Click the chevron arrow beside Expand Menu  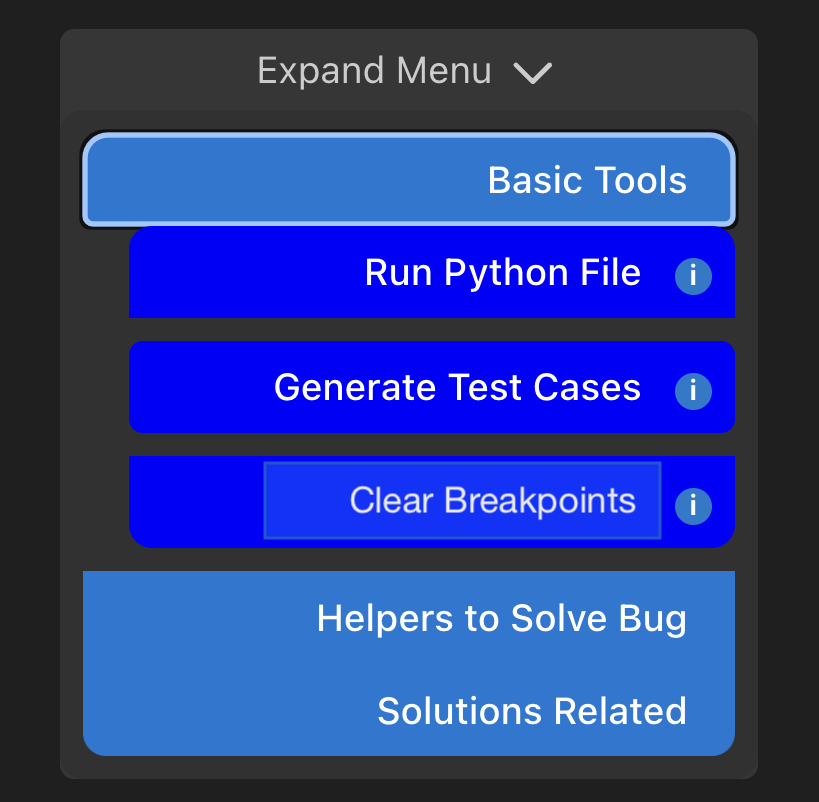click(x=532, y=72)
